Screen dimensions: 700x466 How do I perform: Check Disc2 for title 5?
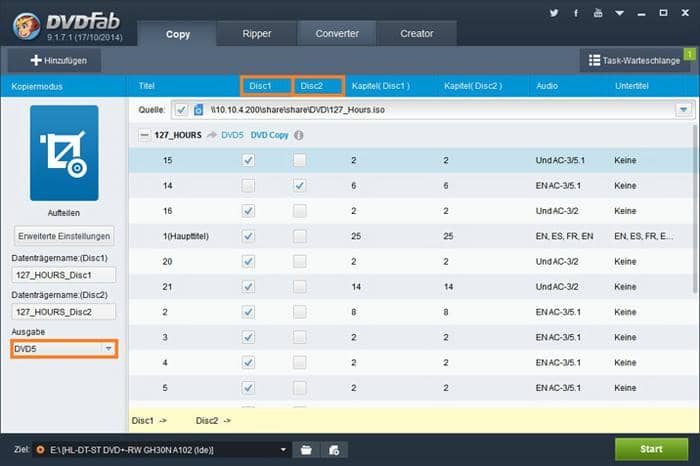(x=300, y=388)
